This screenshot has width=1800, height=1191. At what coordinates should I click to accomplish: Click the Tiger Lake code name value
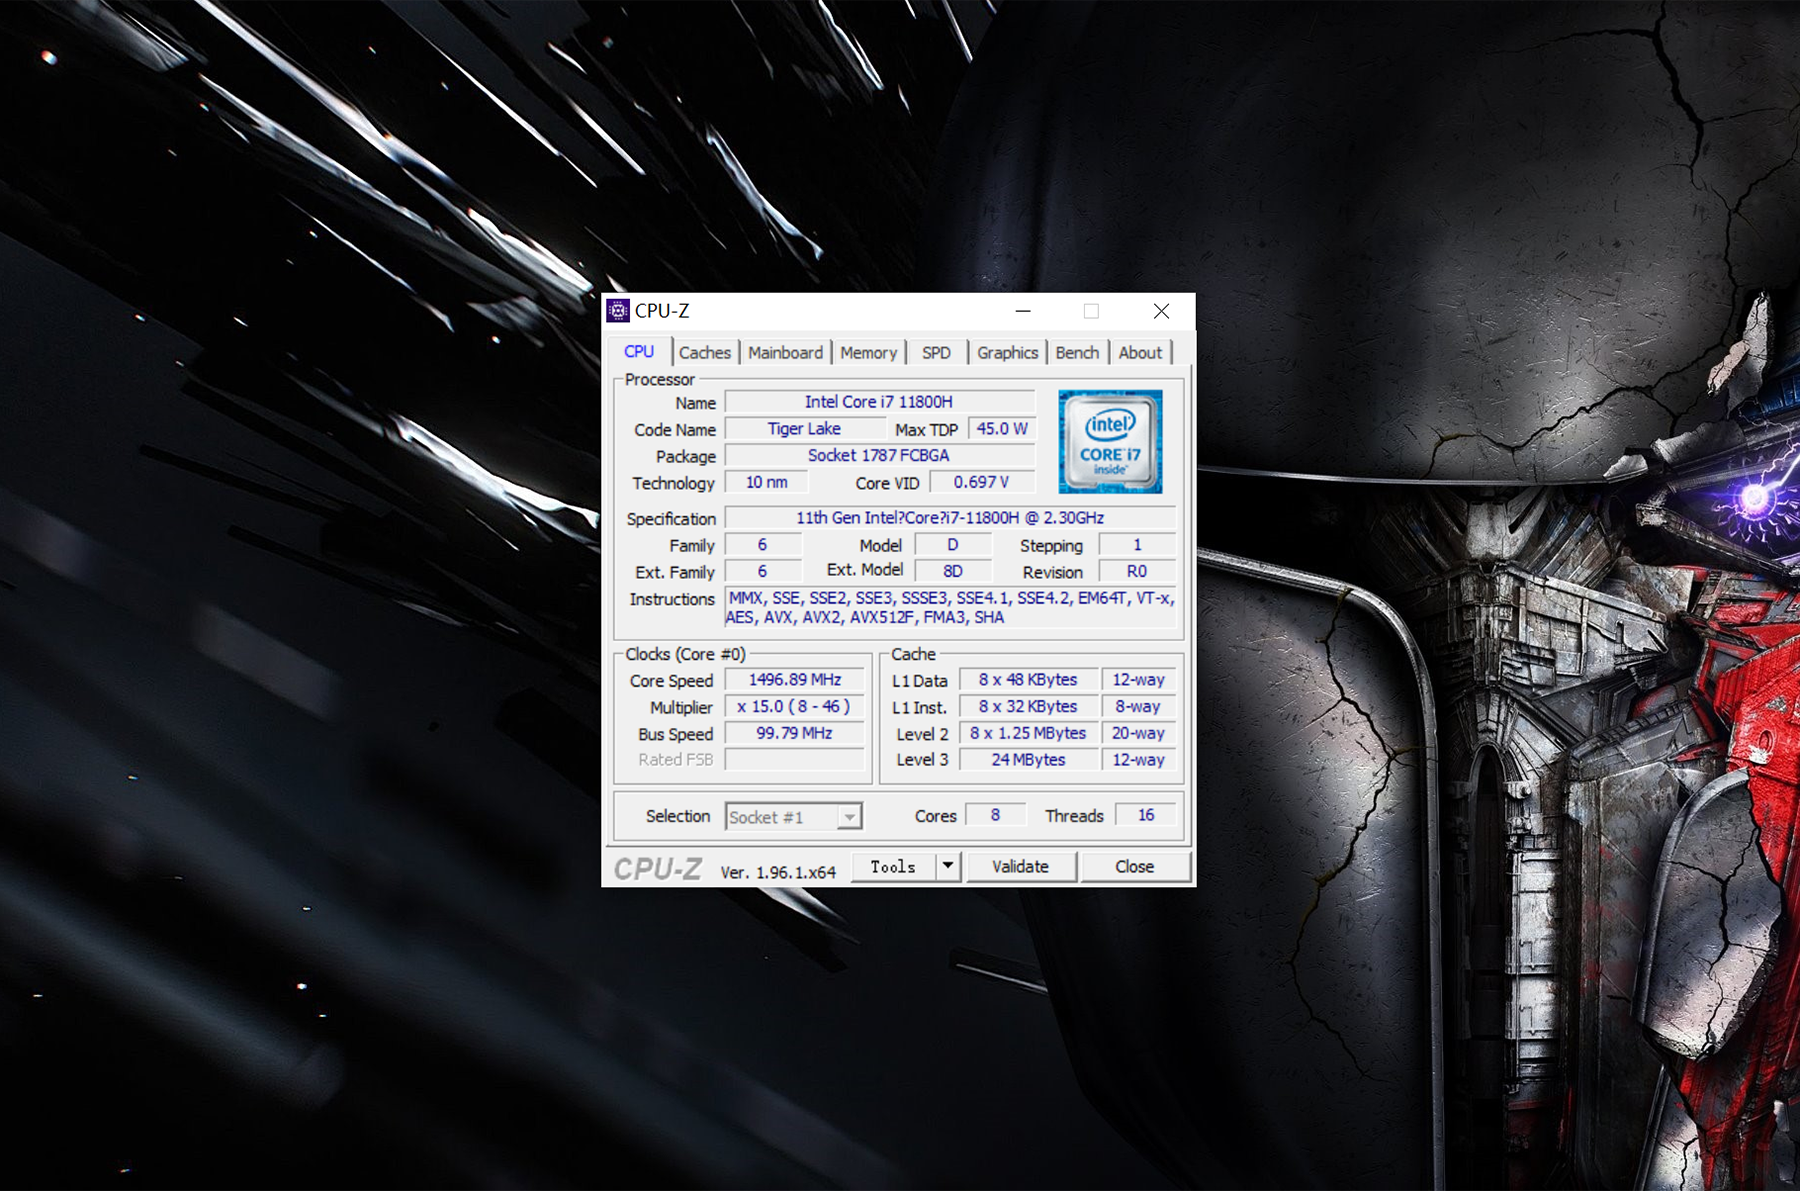click(804, 429)
